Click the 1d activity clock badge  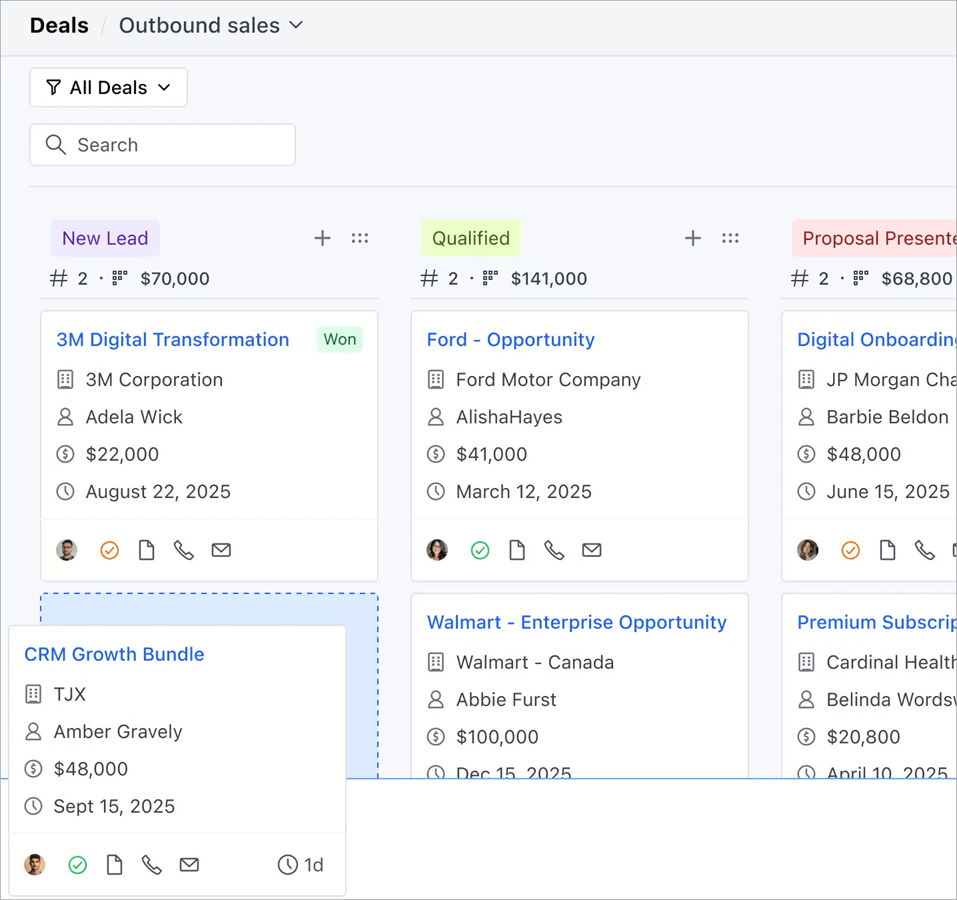click(x=301, y=865)
